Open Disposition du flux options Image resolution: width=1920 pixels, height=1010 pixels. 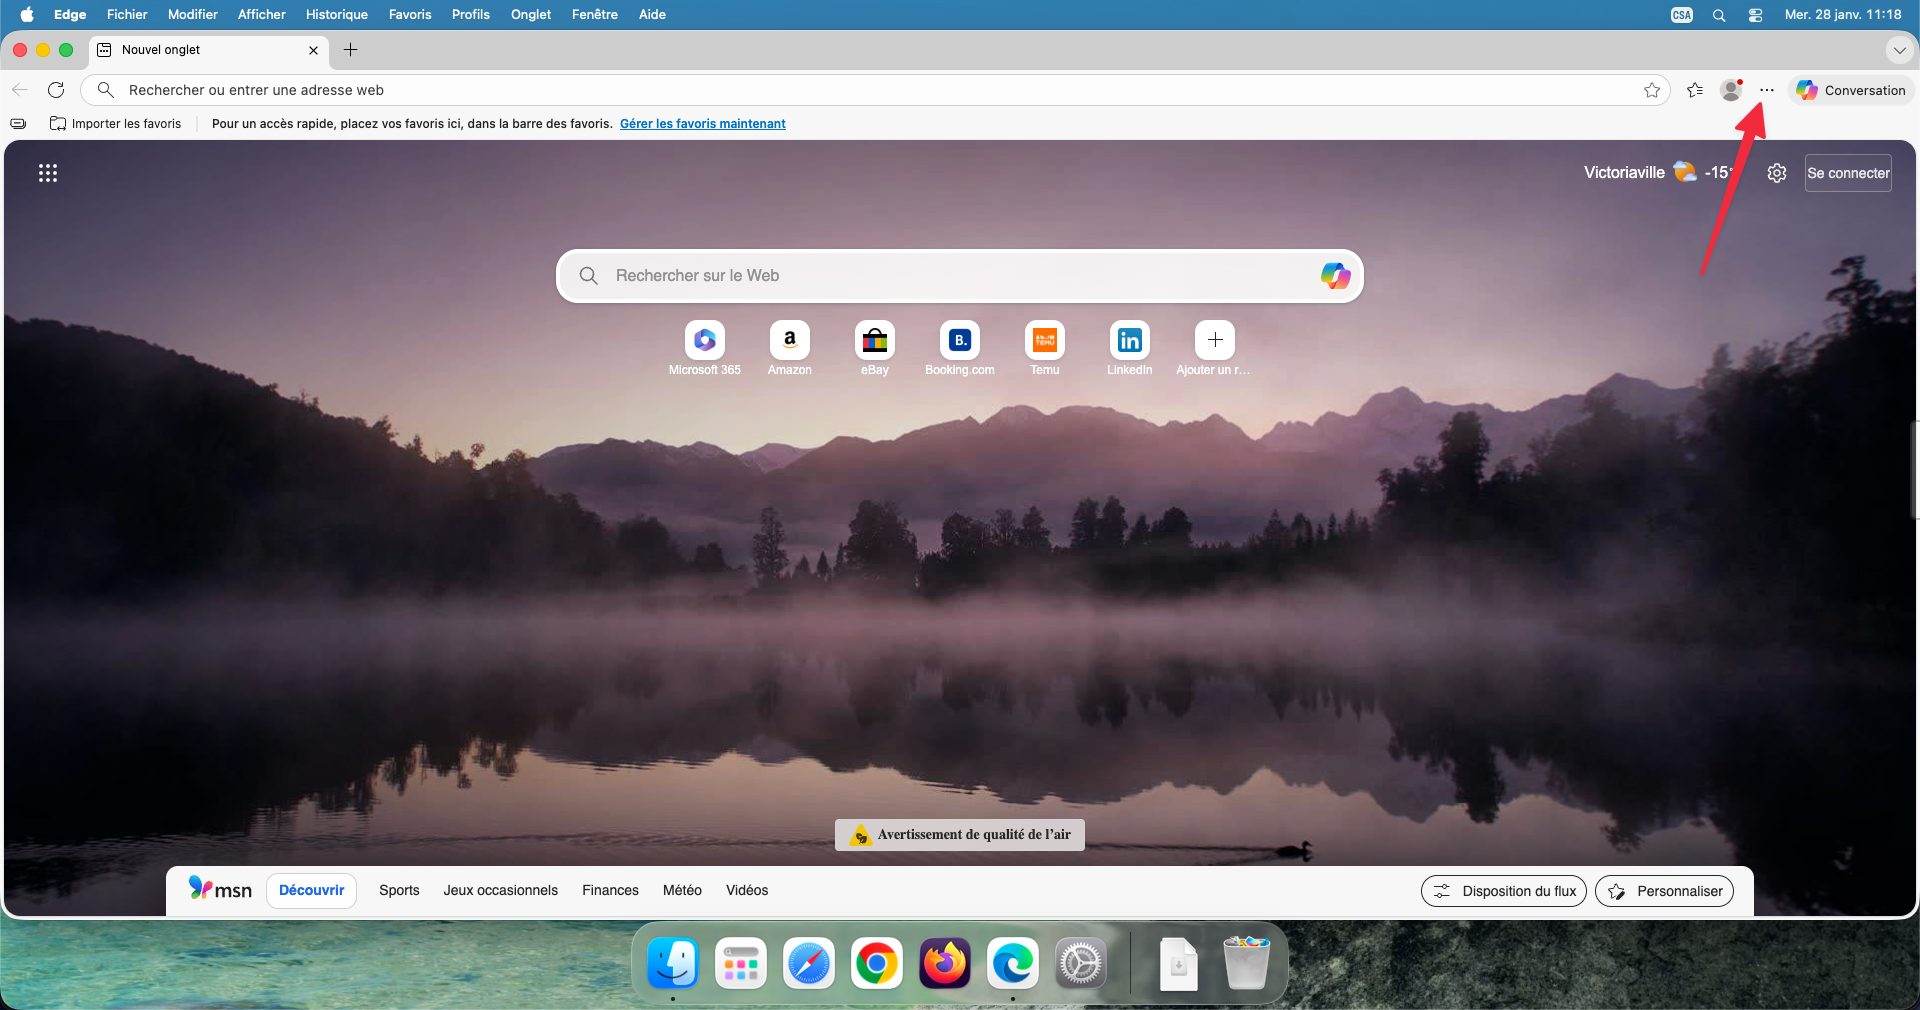(x=1504, y=891)
